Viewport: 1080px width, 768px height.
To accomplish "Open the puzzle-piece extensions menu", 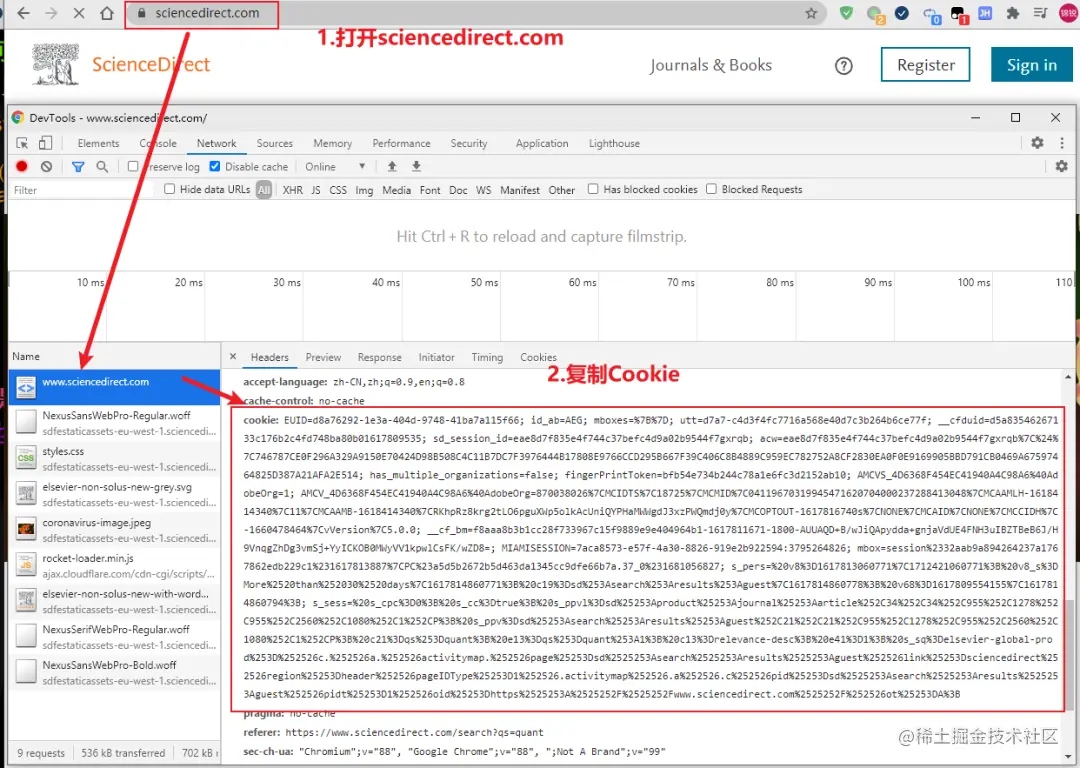I will pos(1012,13).
